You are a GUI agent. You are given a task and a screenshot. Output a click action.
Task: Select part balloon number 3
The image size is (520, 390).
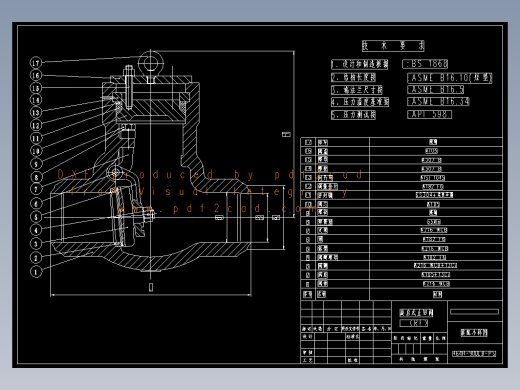(x=36, y=244)
